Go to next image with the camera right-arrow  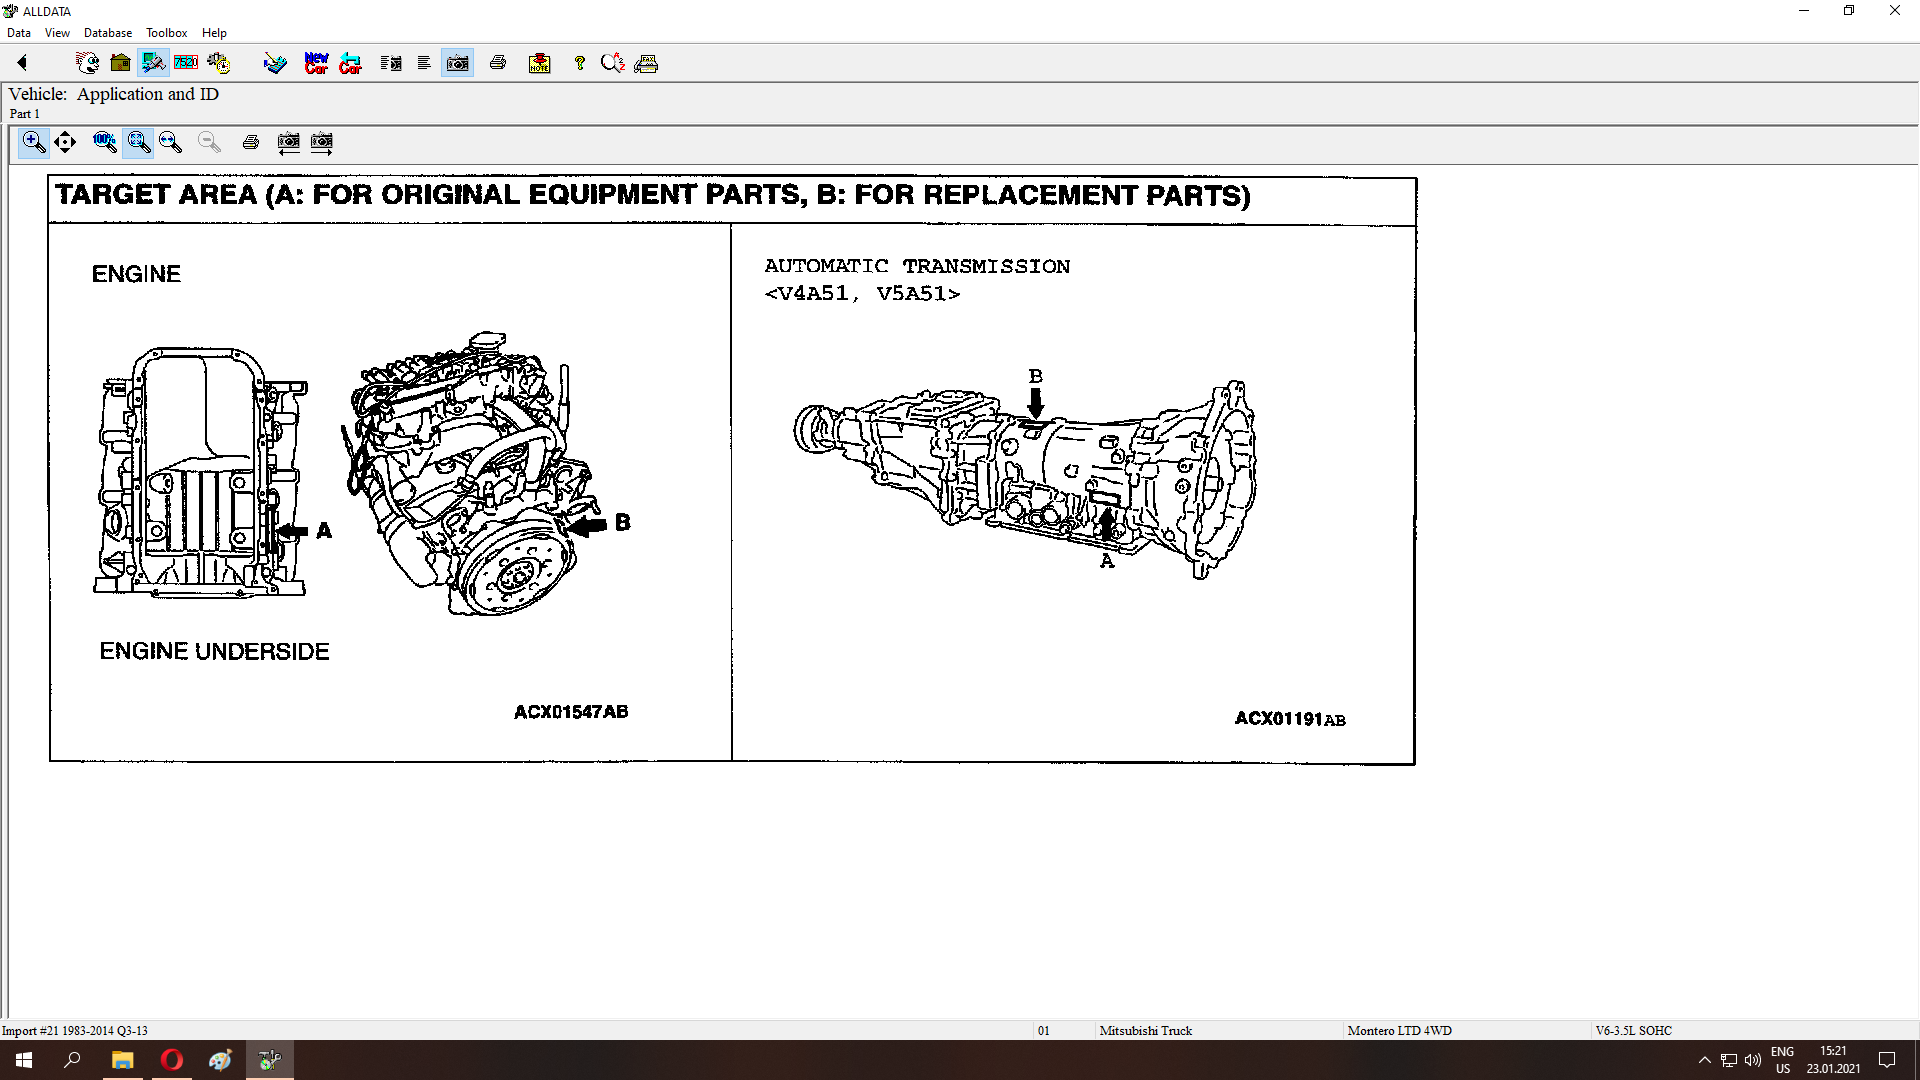click(322, 142)
